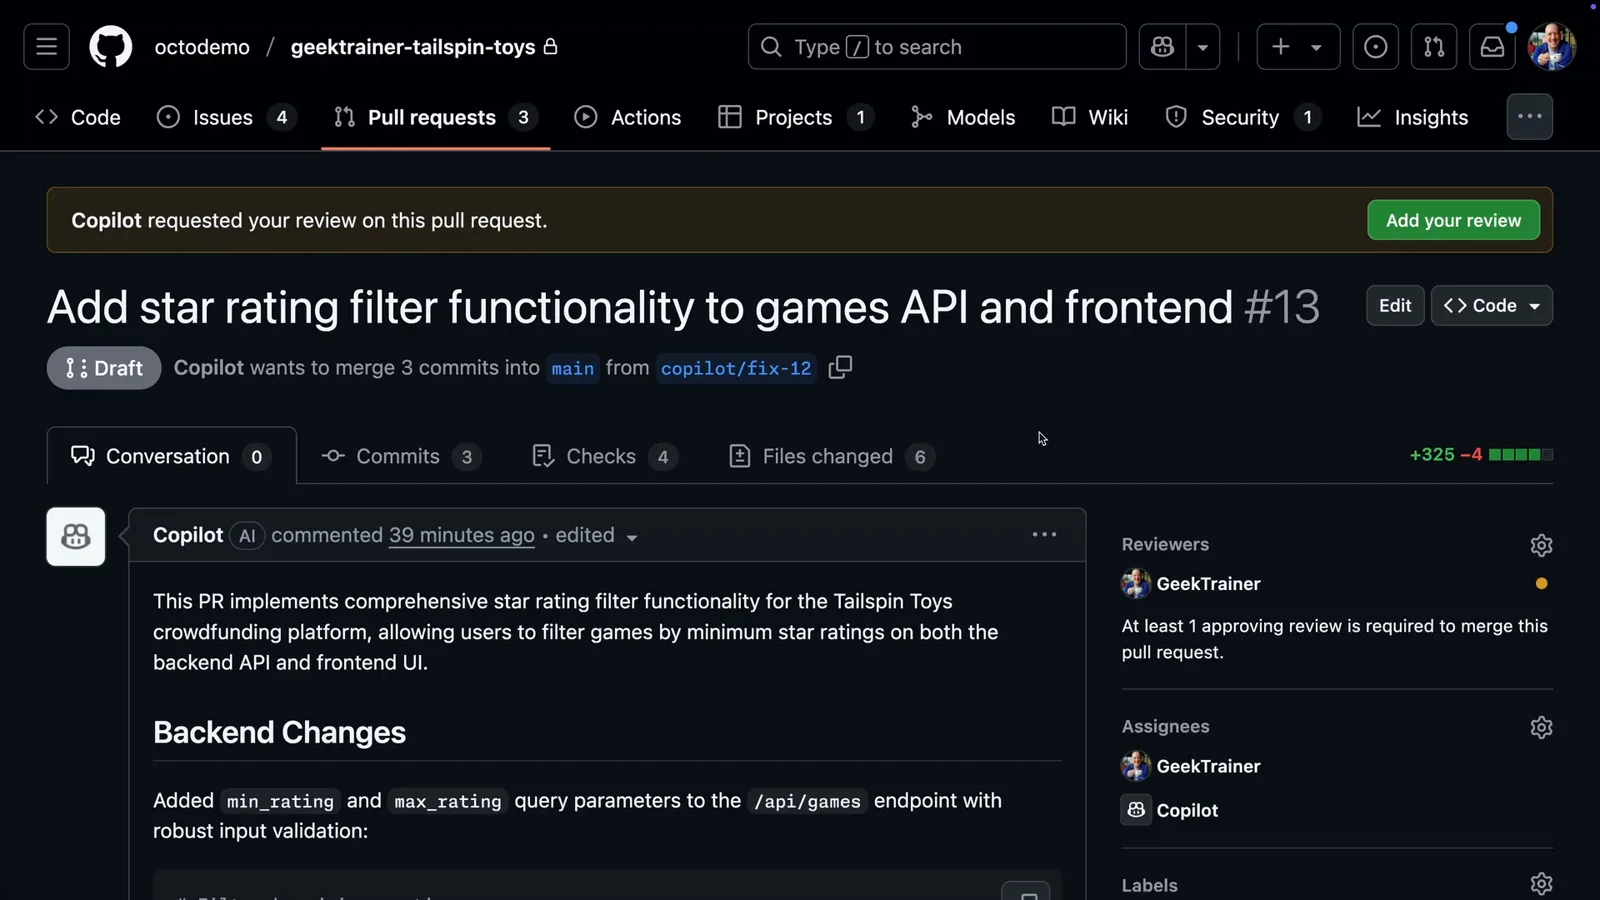Open the Insights tab
Viewport: 1600px width, 900px height.
1413,117
